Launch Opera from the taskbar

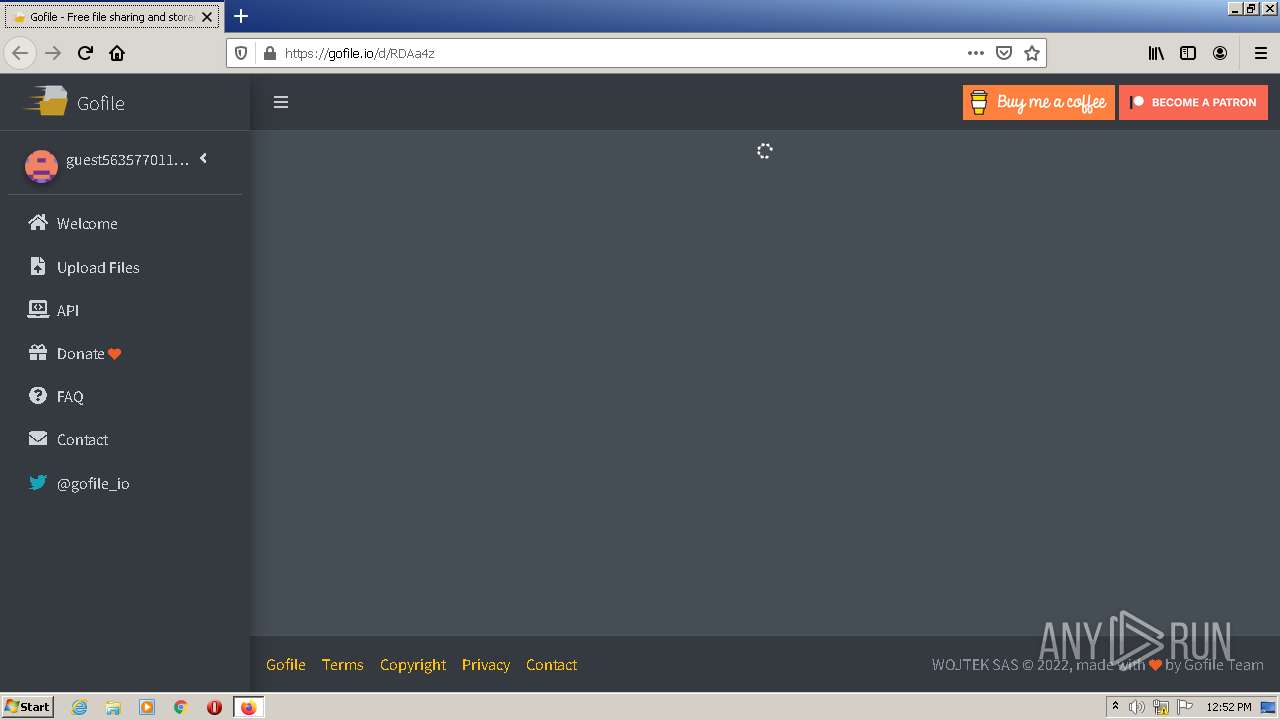(214, 707)
